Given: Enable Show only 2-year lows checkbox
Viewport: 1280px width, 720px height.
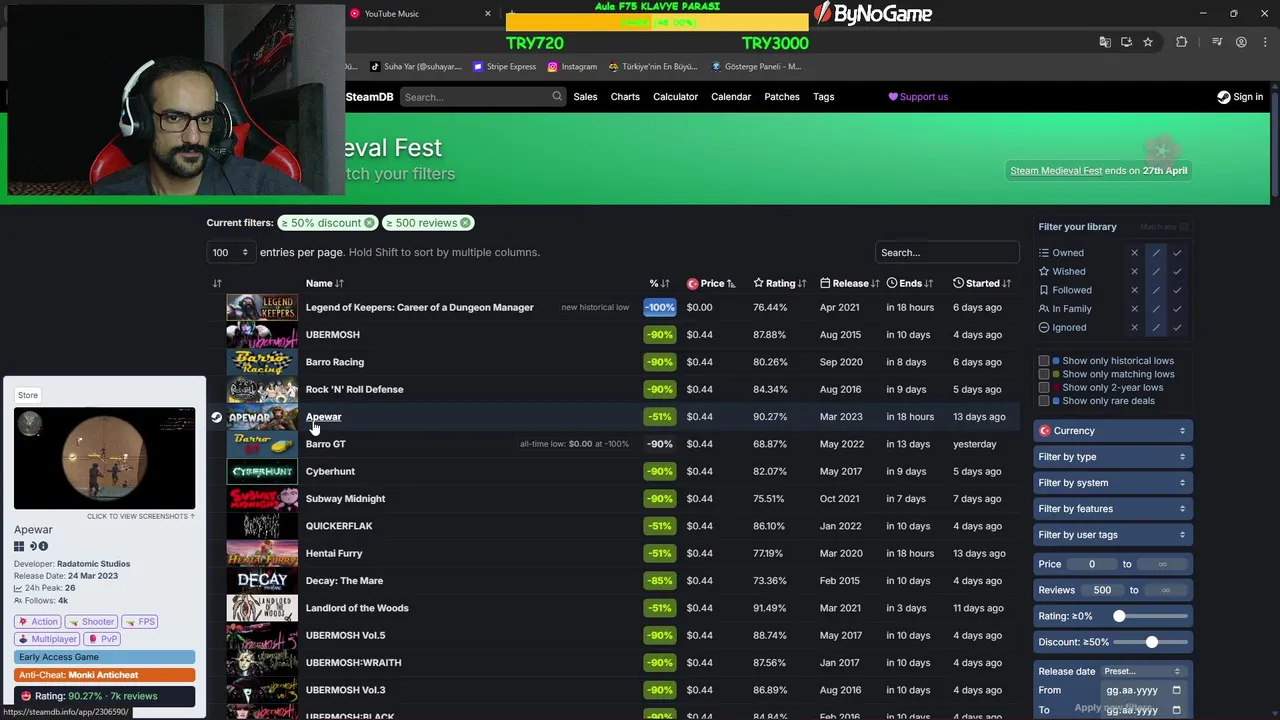Looking at the screenshot, I should click(x=1044, y=388).
